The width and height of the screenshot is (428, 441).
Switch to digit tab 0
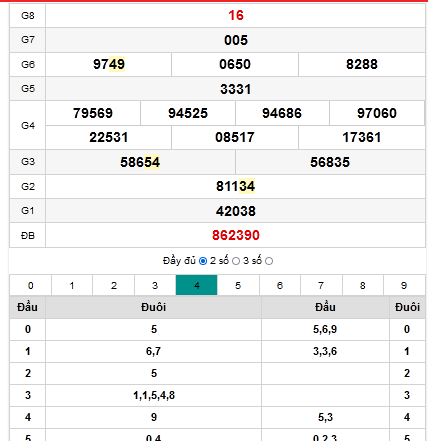[30, 285]
